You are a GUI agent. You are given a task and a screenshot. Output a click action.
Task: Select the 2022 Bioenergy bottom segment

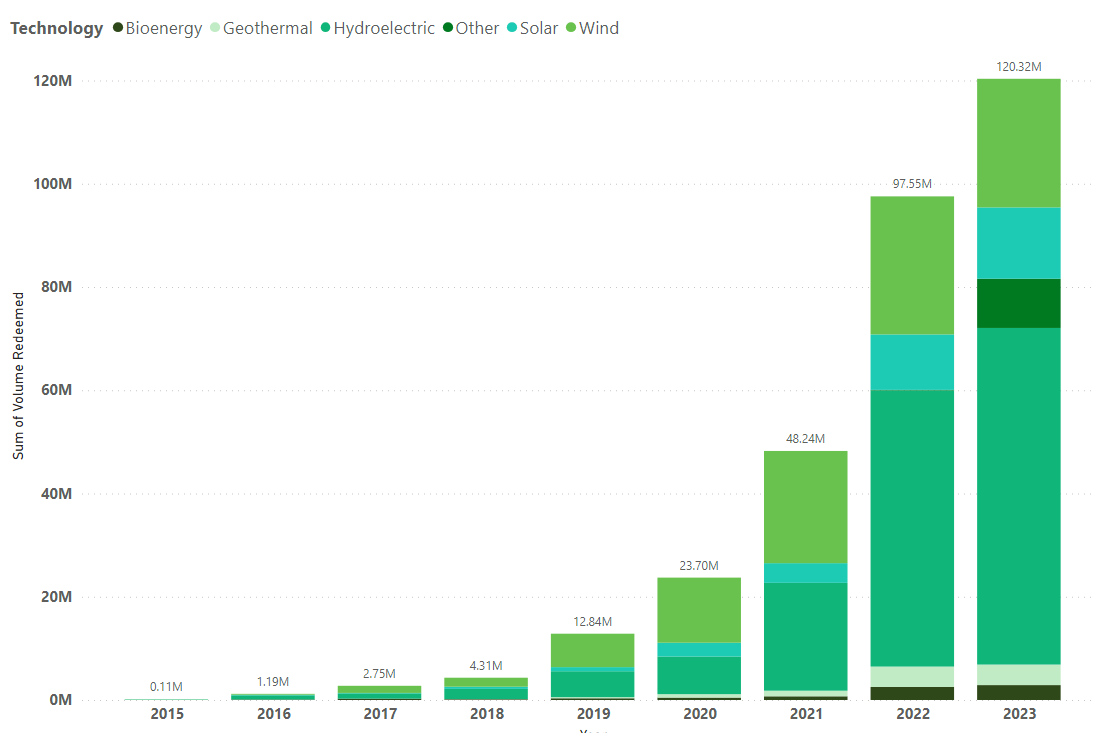click(912, 693)
